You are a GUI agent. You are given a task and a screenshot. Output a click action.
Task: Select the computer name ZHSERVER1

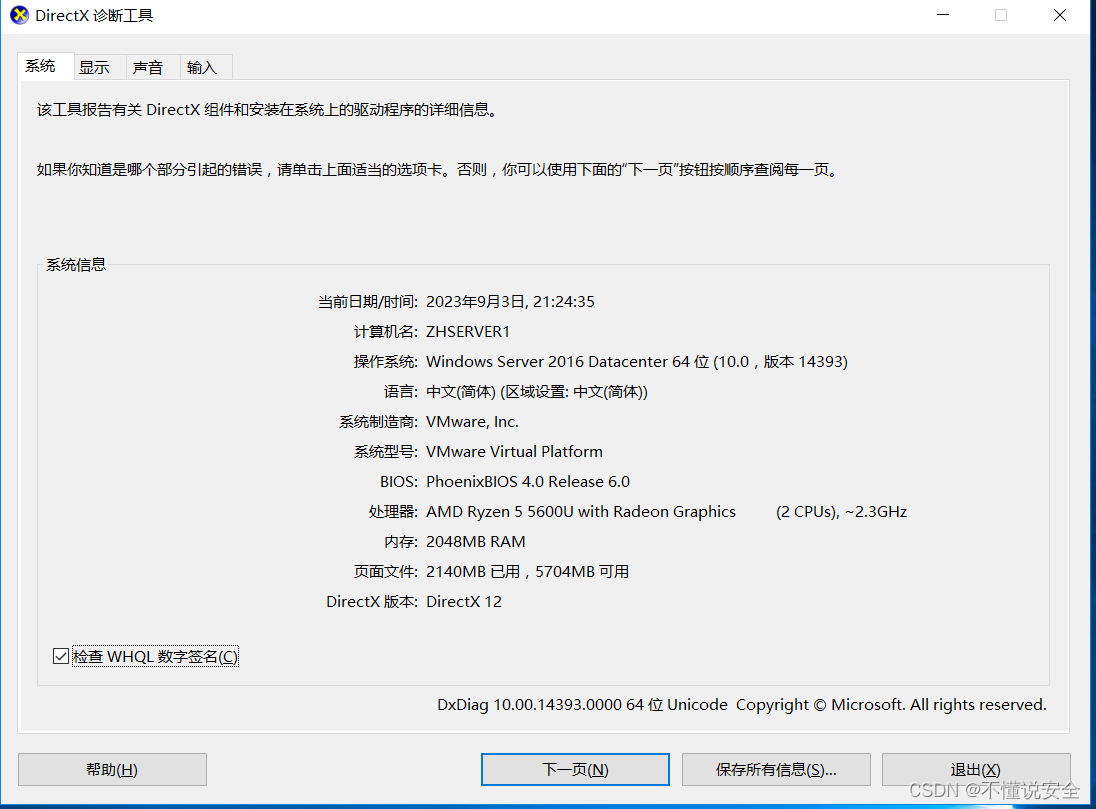(x=468, y=331)
